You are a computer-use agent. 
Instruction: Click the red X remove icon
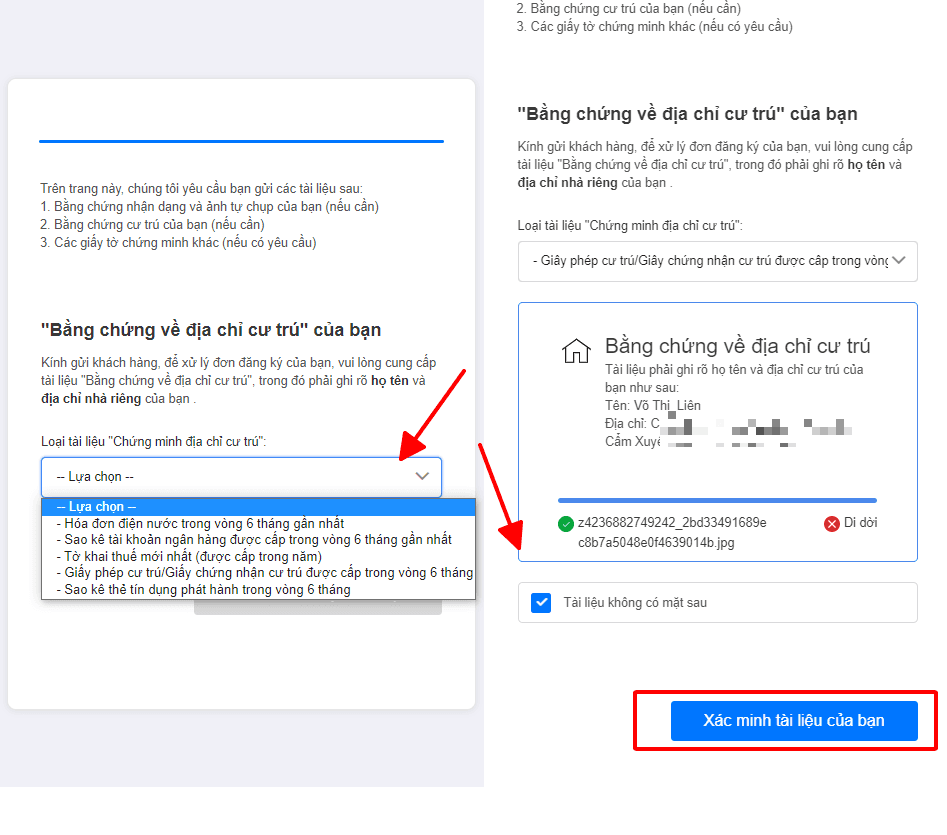point(832,523)
